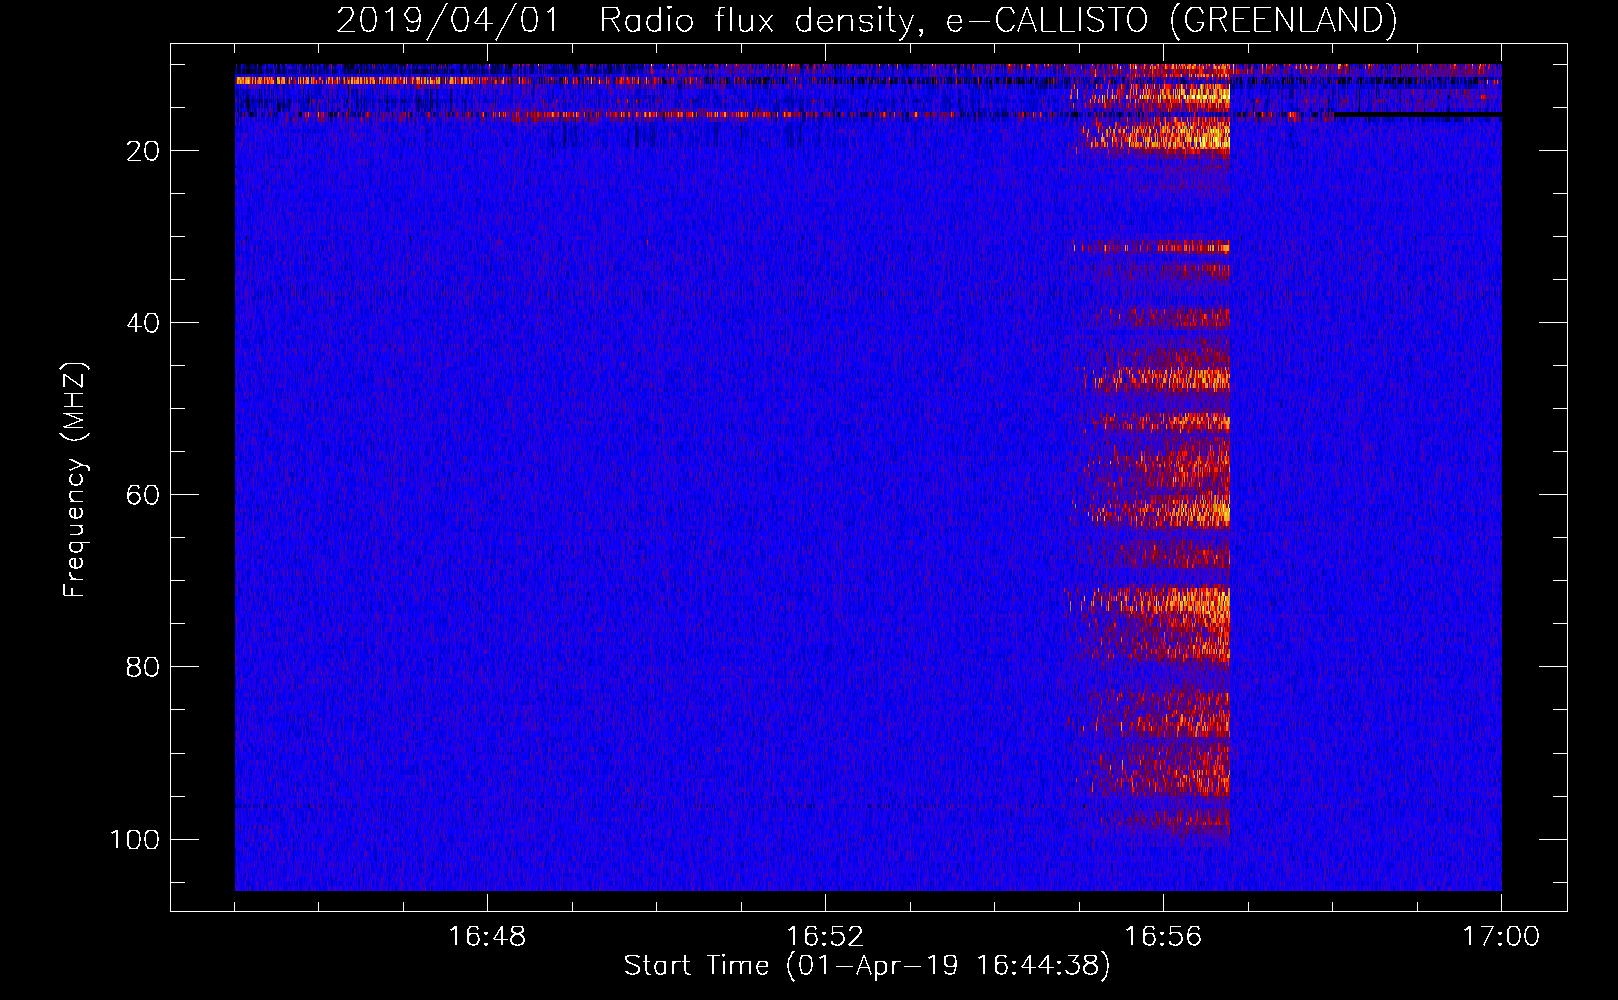This screenshot has height=1000, width=1618.
Task: Click the '100' frequency axis label
Action: tap(135, 839)
